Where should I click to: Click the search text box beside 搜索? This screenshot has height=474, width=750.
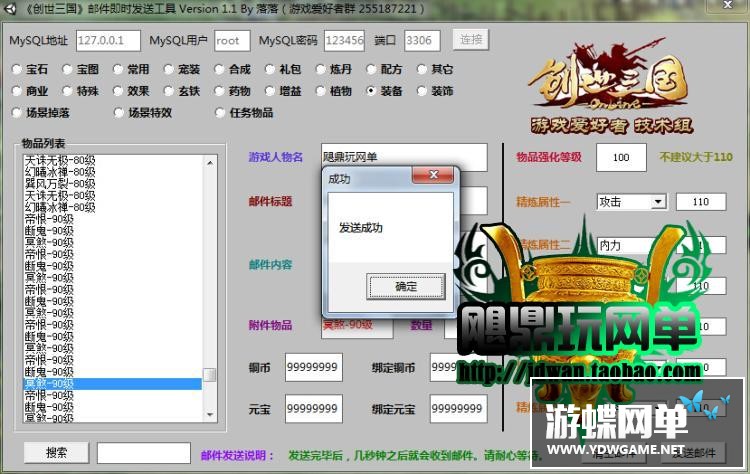click(x=143, y=452)
